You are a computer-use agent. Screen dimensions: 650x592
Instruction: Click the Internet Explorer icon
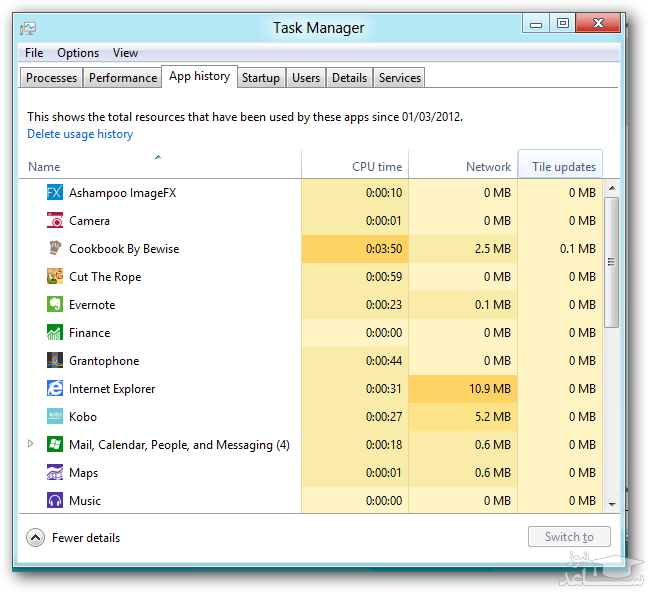pyautogui.click(x=55, y=389)
